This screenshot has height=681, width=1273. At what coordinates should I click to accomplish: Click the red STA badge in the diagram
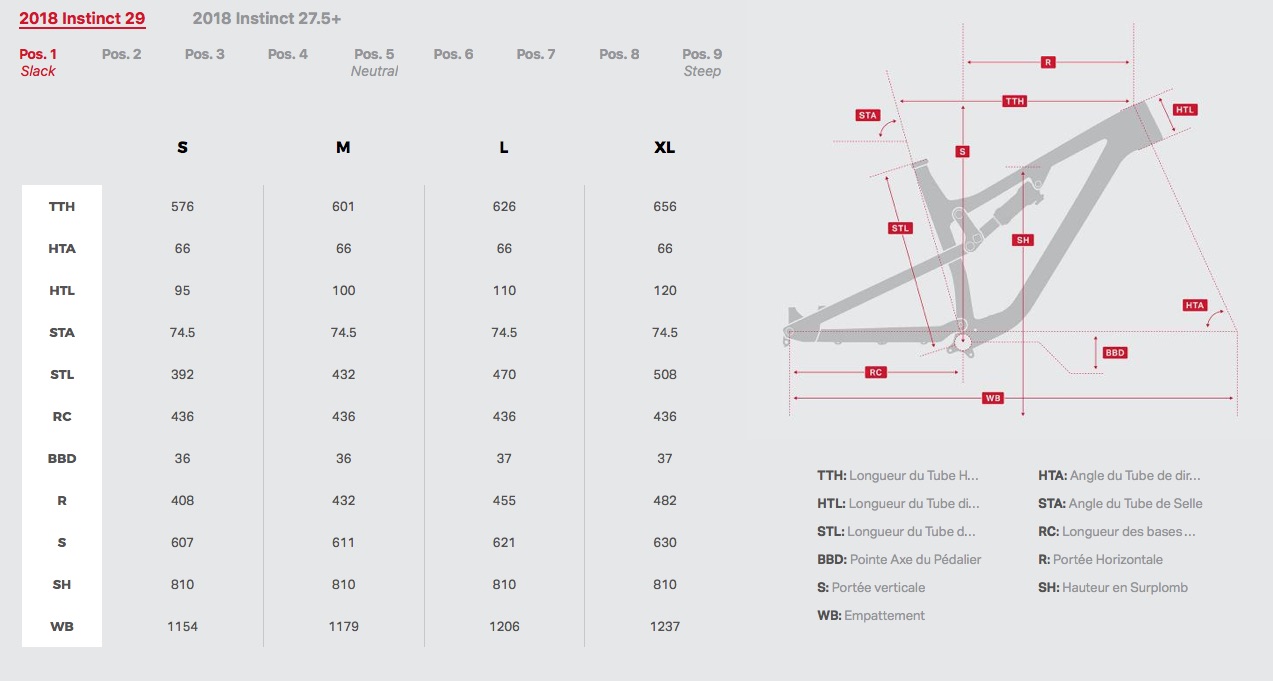tap(868, 115)
